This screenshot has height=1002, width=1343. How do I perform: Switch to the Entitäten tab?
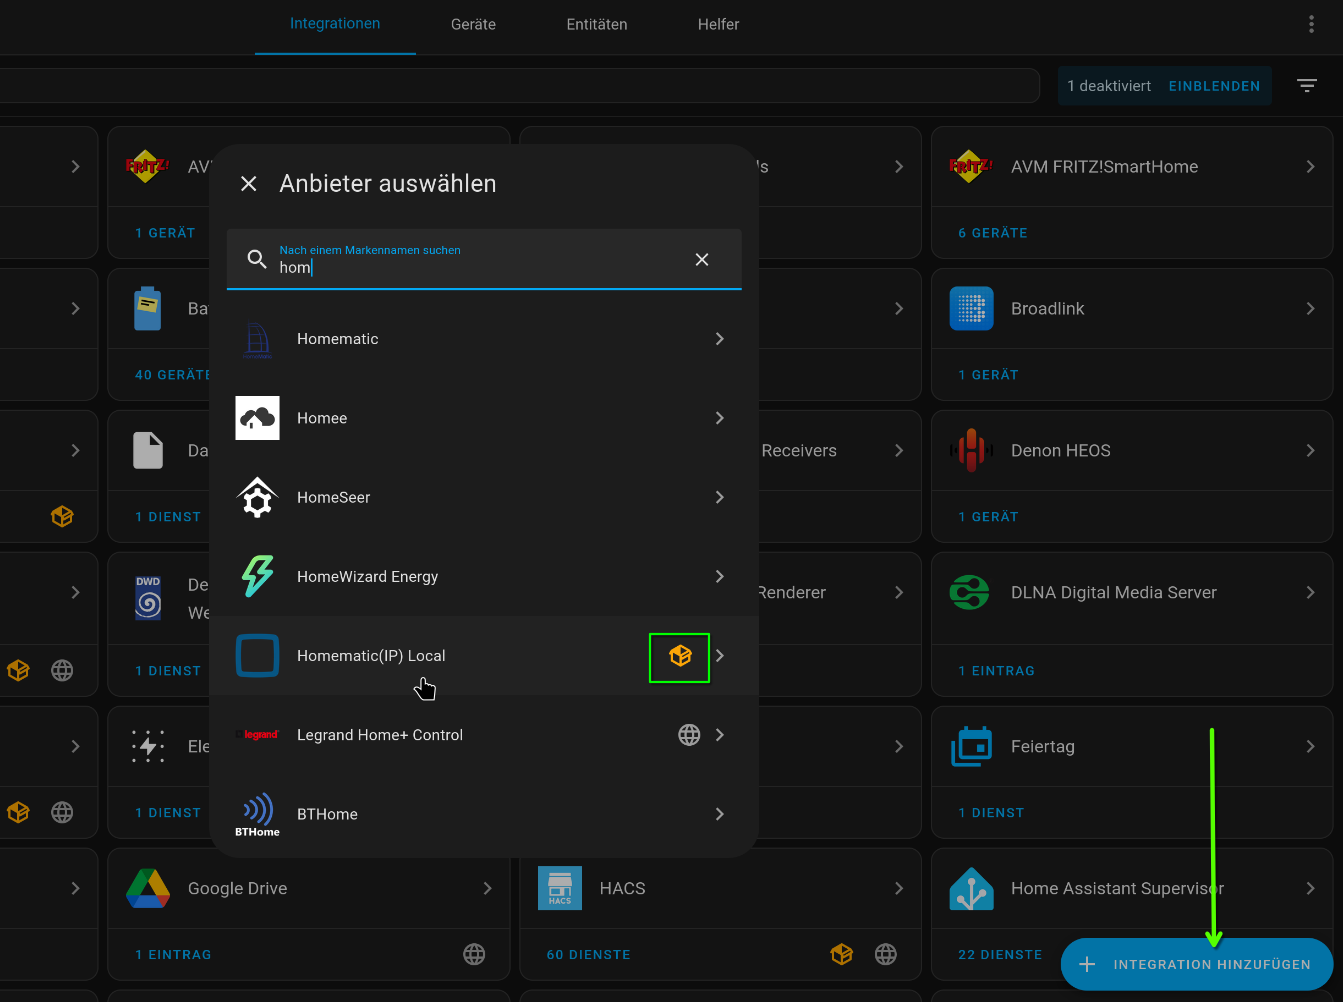pyautogui.click(x=597, y=25)
